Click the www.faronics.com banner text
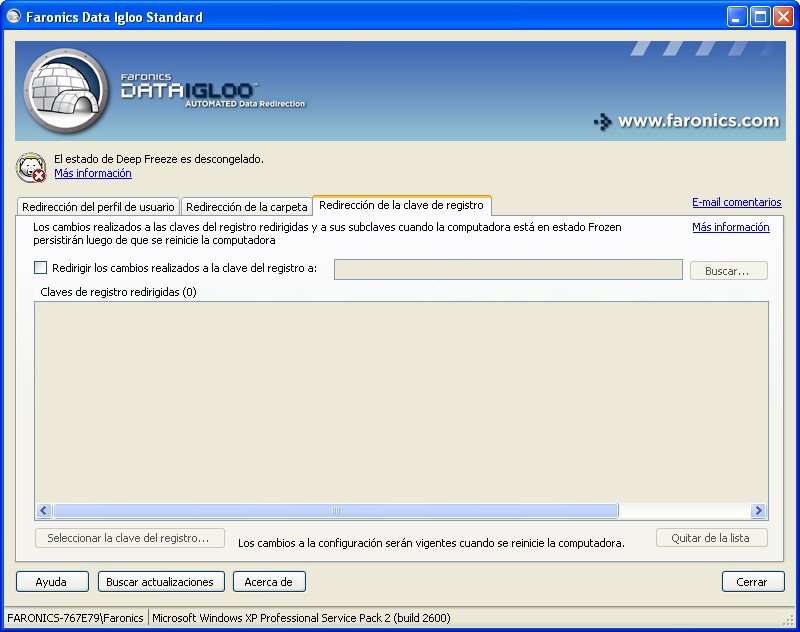Viewport: 800px width, 632px height. 698,121
